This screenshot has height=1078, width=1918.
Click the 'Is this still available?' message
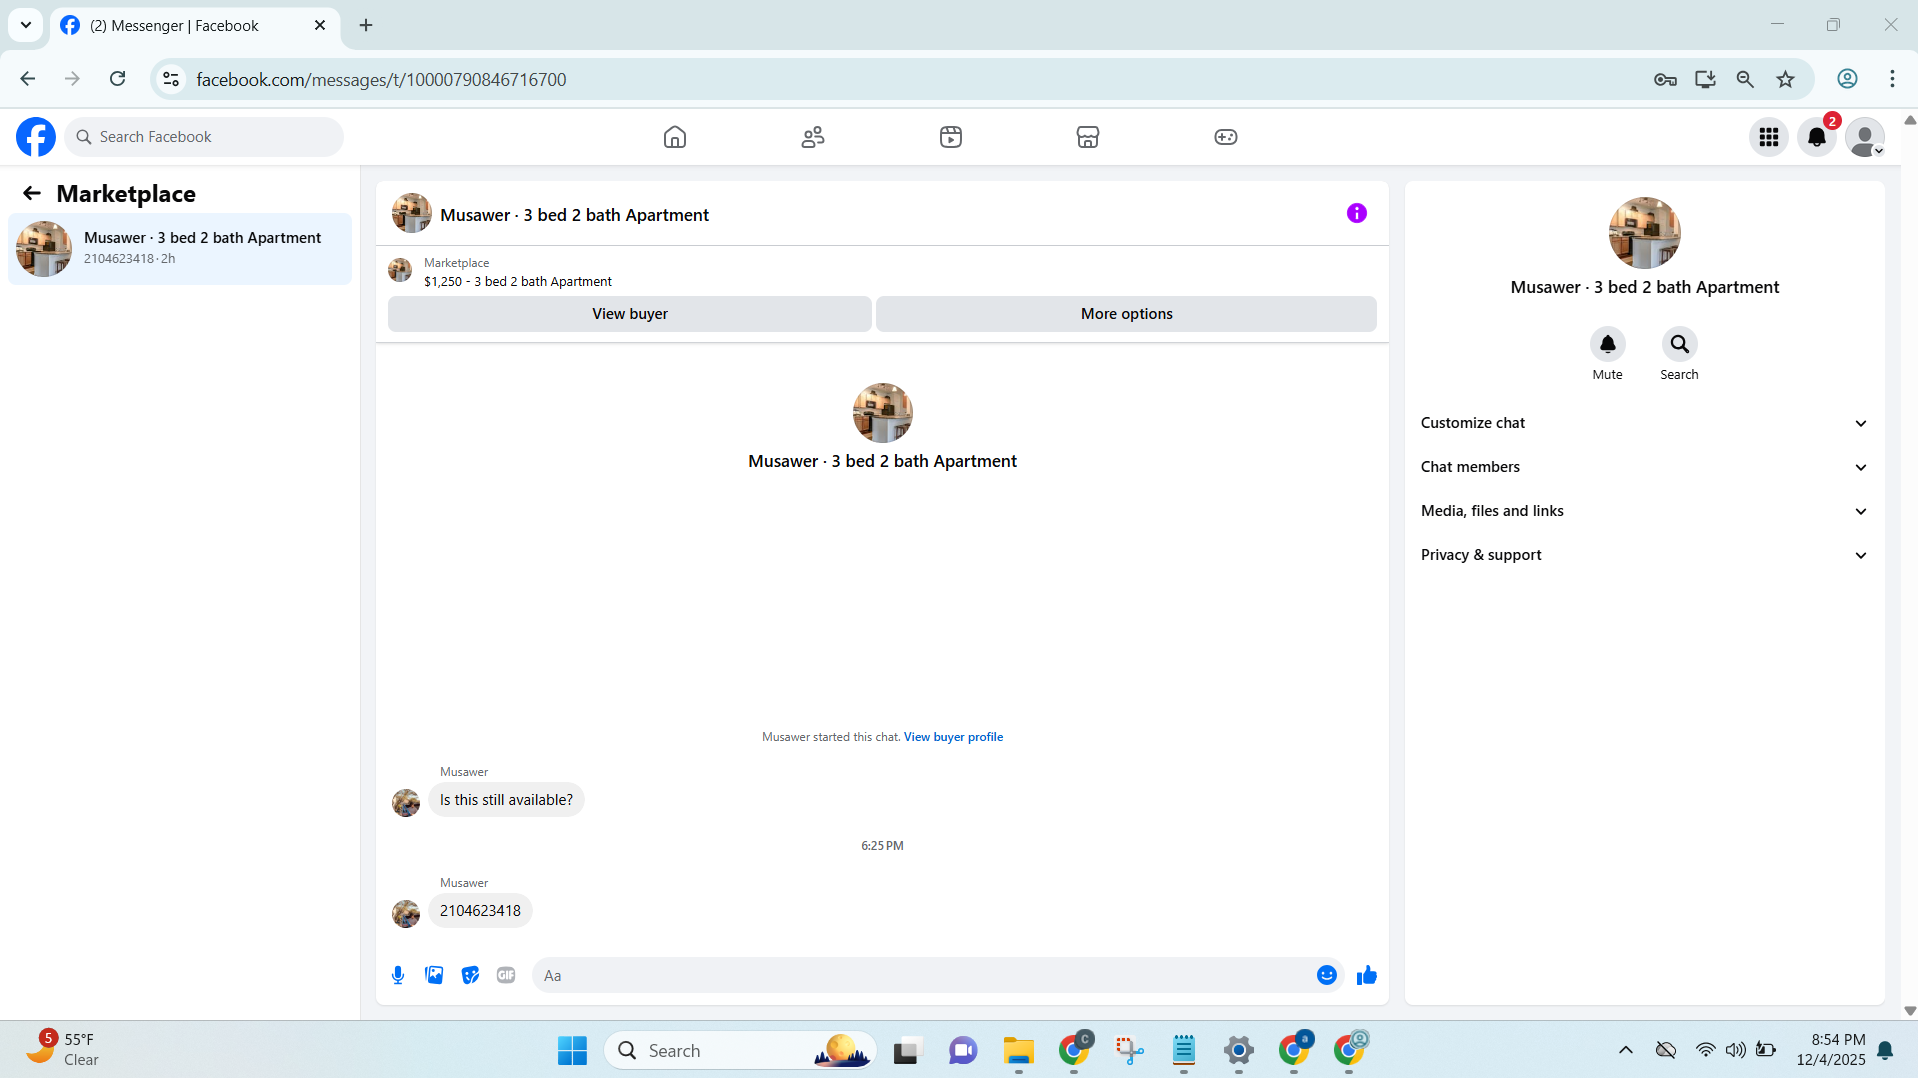click(x=507, y=800)
